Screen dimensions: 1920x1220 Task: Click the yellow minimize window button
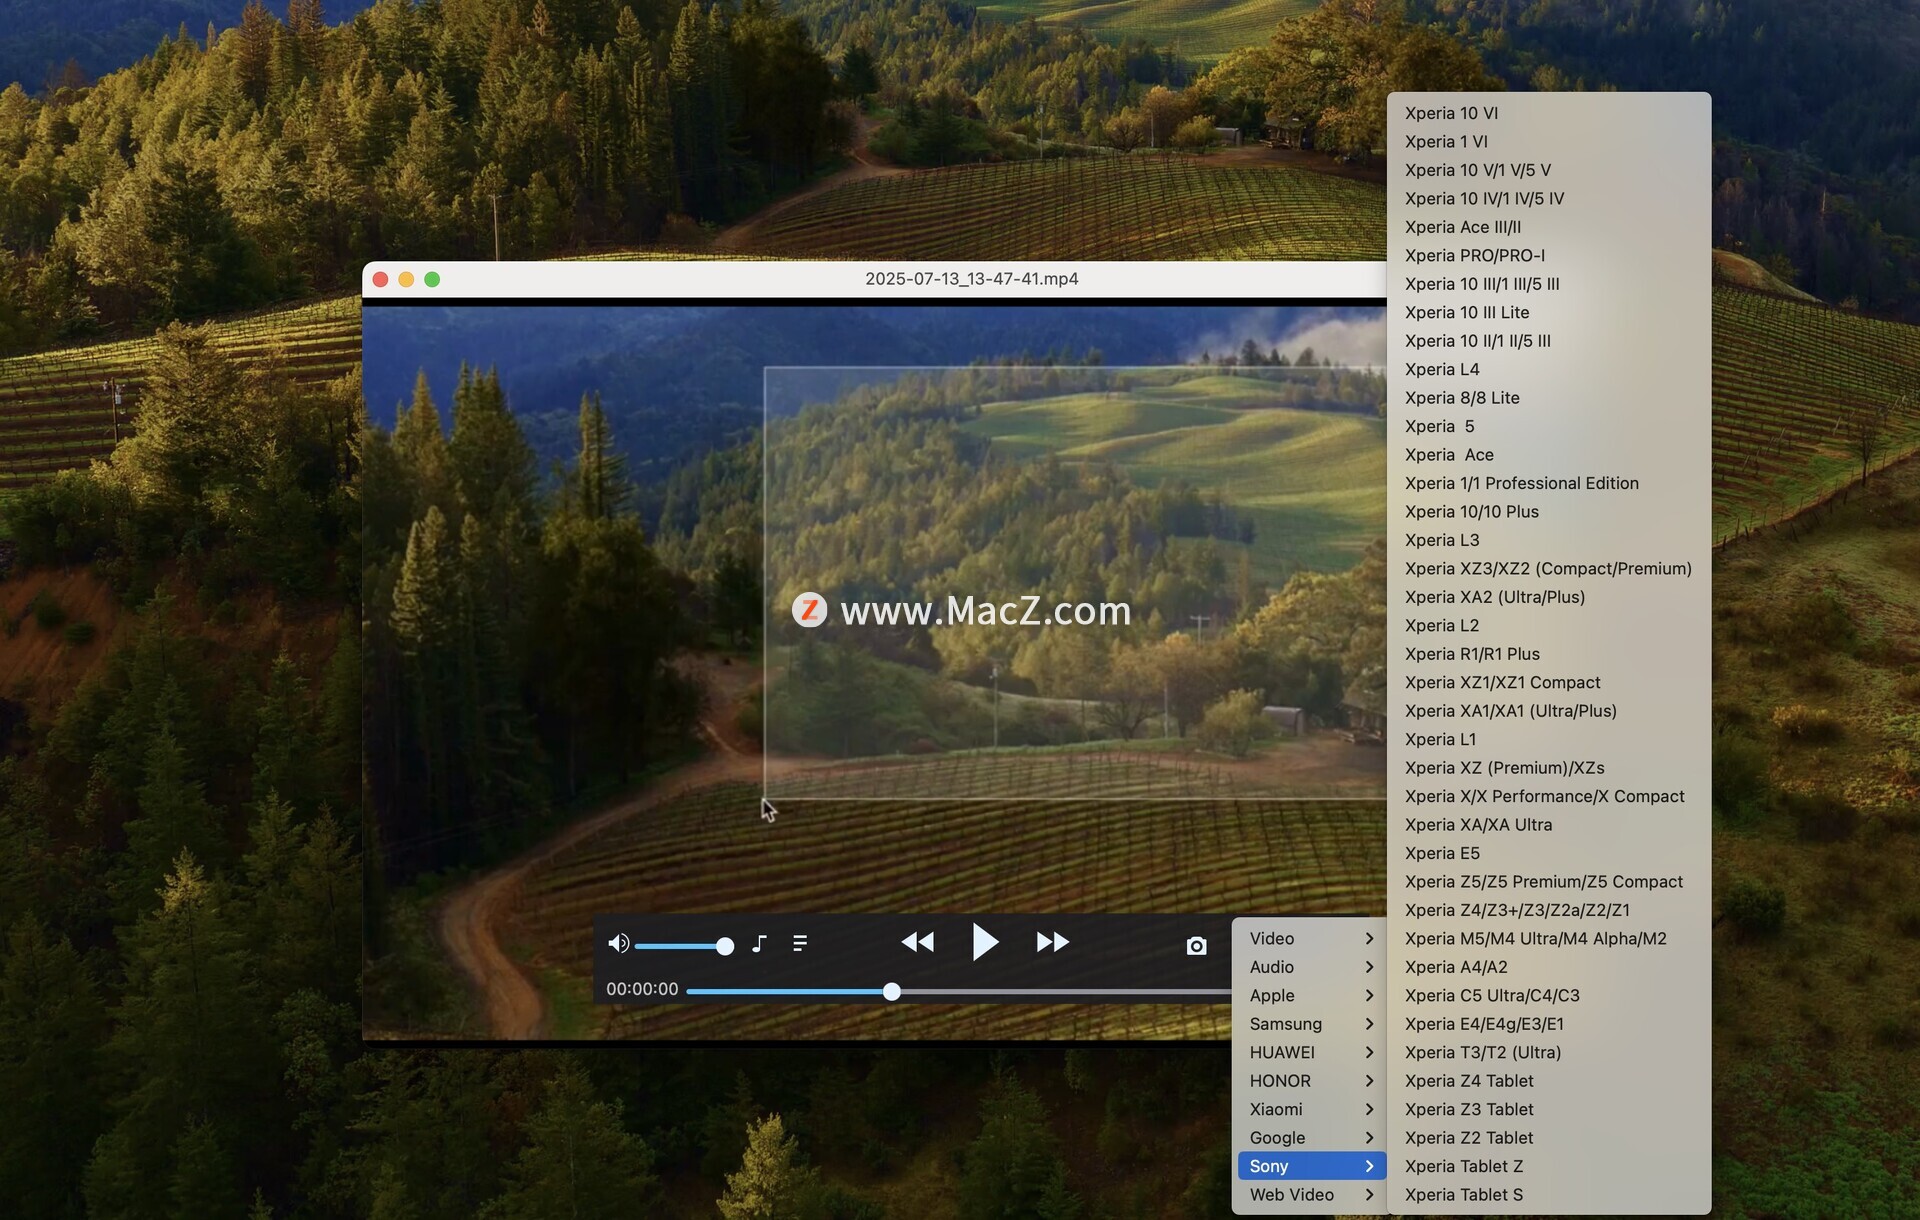click(406, 279)
